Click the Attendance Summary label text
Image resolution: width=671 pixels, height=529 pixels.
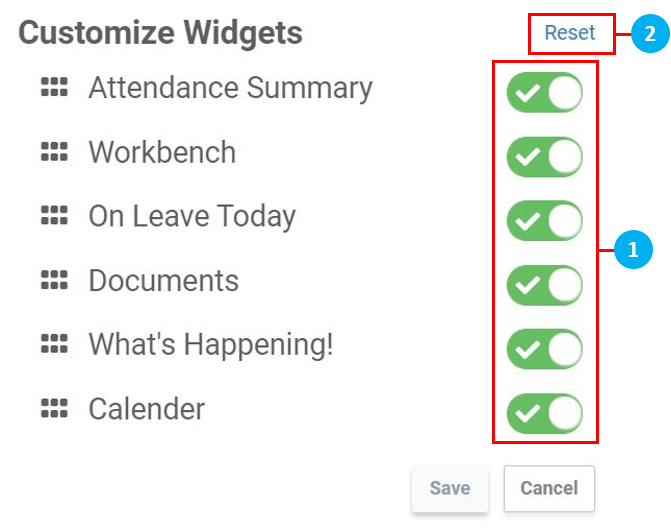(230, 88)
